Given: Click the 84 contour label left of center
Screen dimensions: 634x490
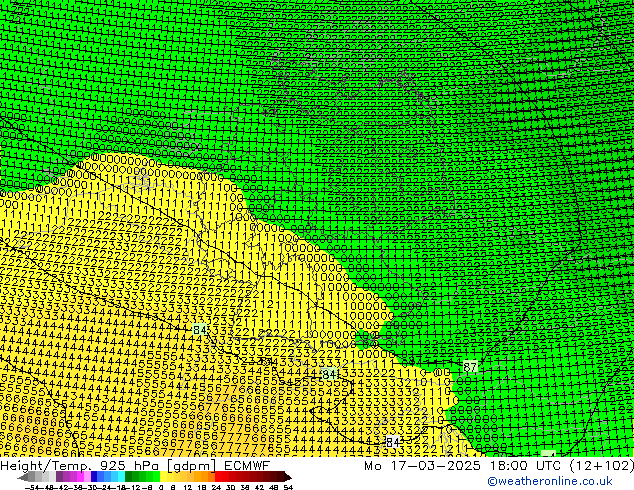Looking at the screenshot, I should [200, 329].
